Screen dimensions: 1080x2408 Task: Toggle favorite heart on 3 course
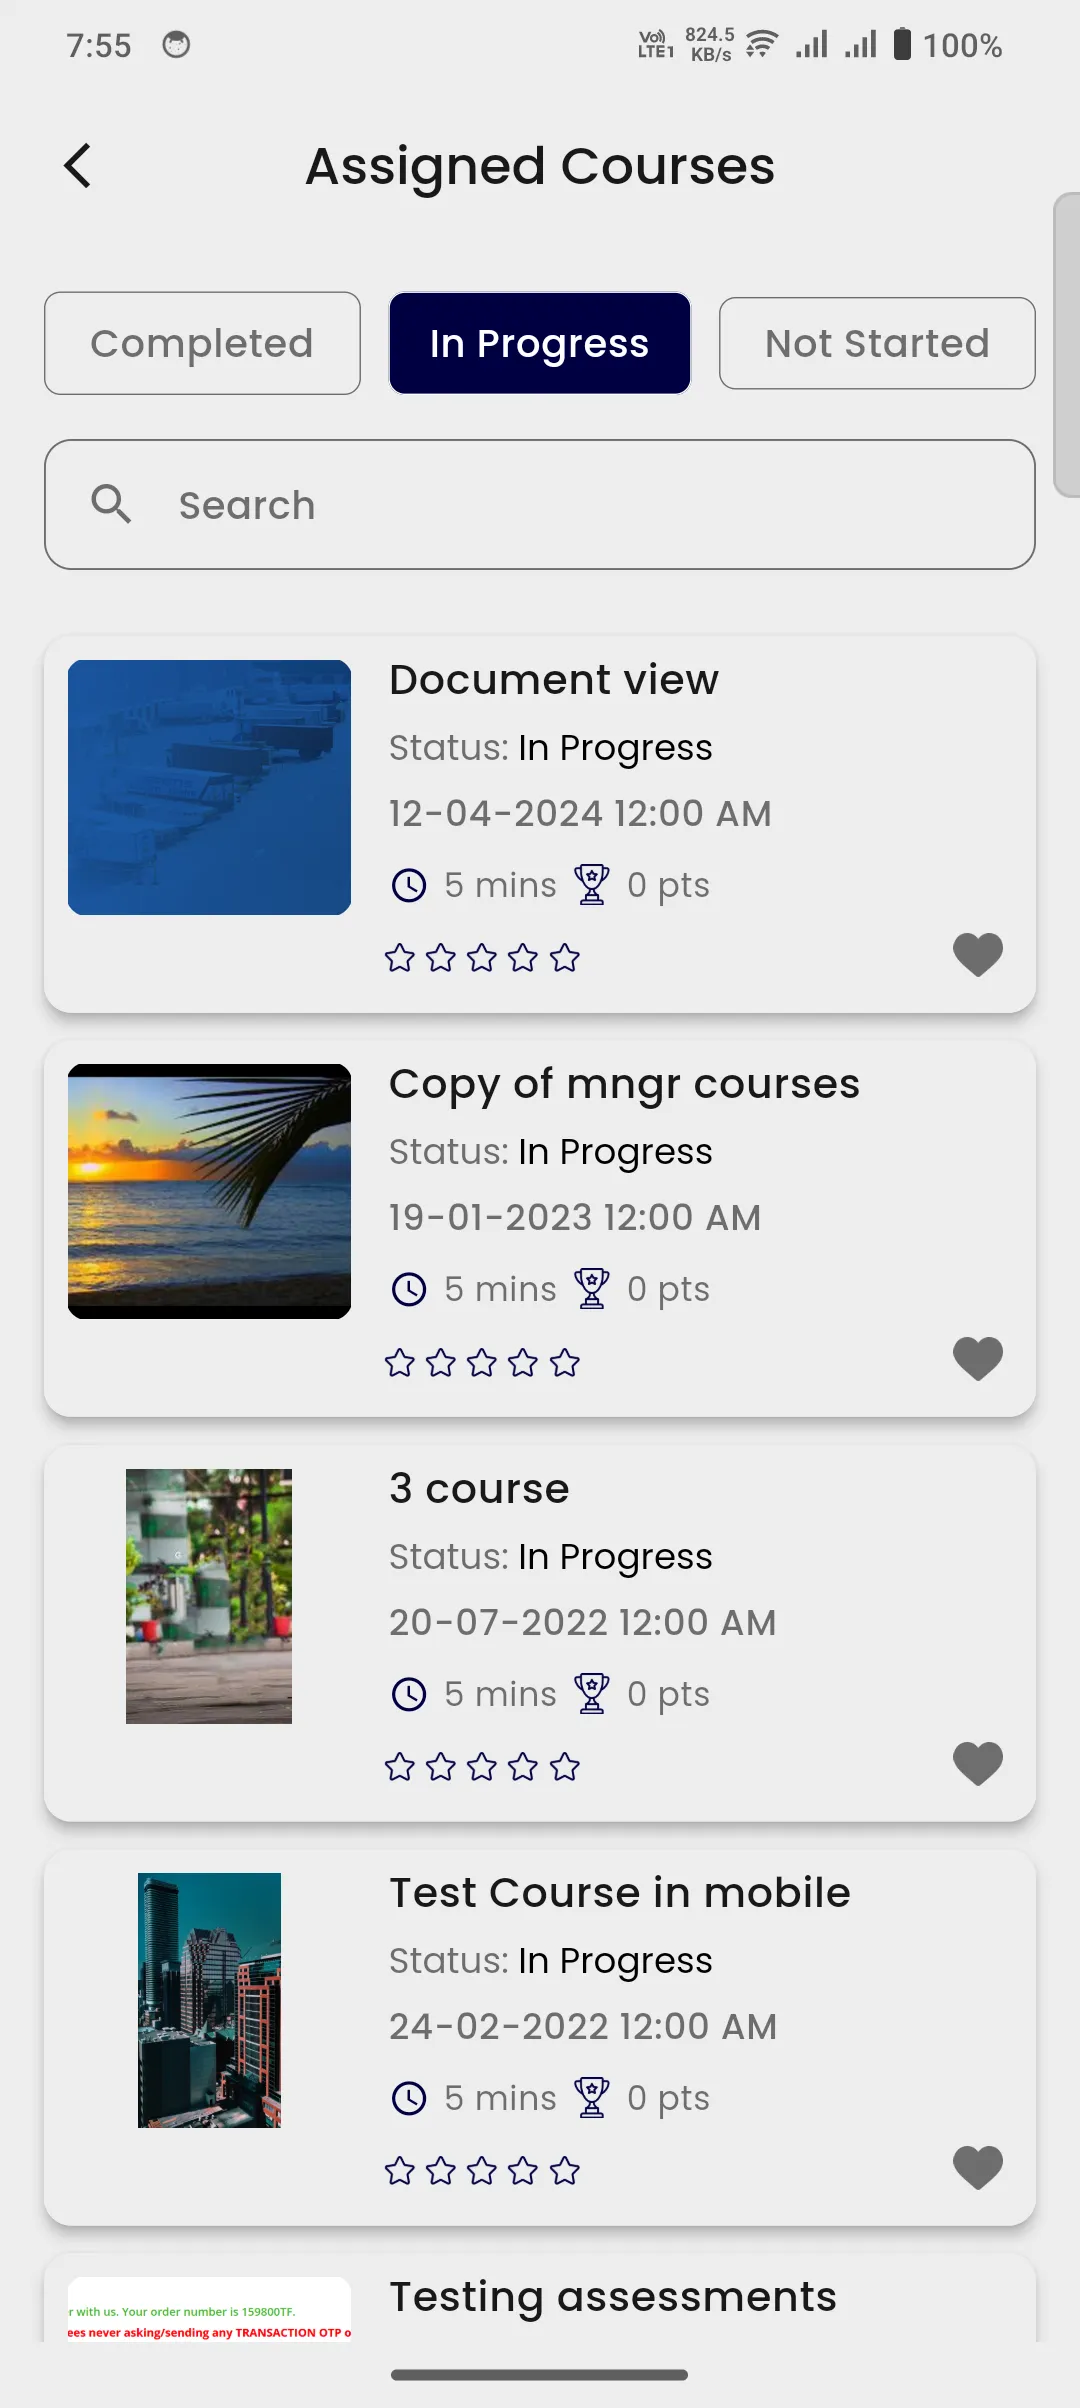[978, 1763]
